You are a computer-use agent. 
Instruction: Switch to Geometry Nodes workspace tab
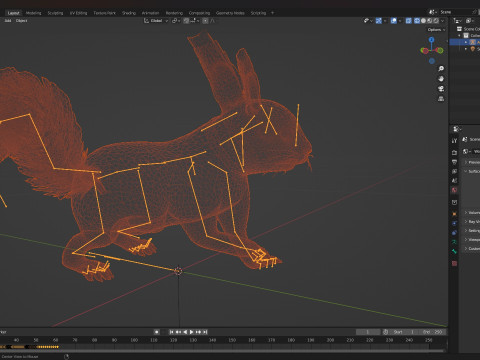coord(230,13)
